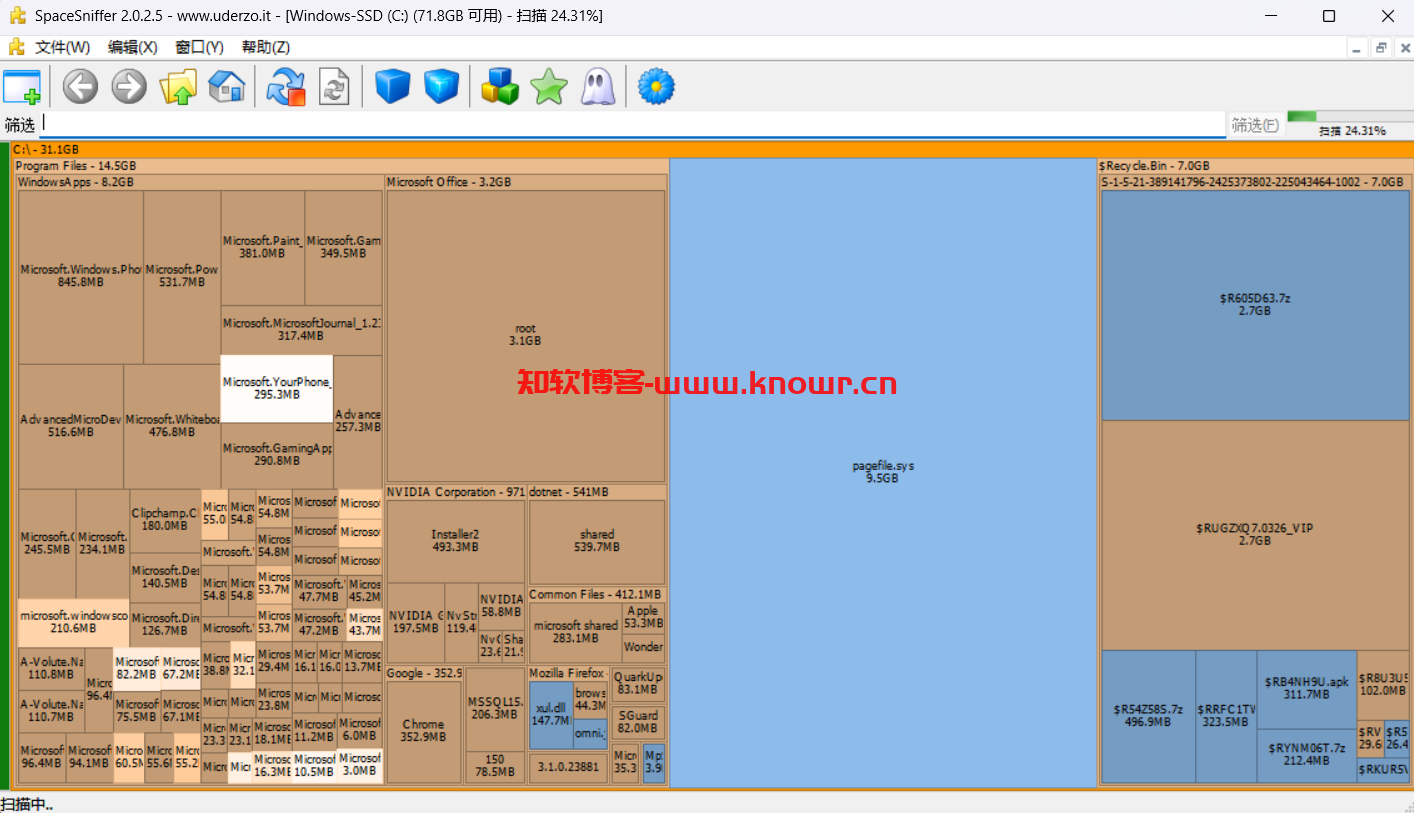This screenshot has width=1414, height=813.
Task: Select the pagefile.sys 9.5GB block
Action: tap(883, 472)
